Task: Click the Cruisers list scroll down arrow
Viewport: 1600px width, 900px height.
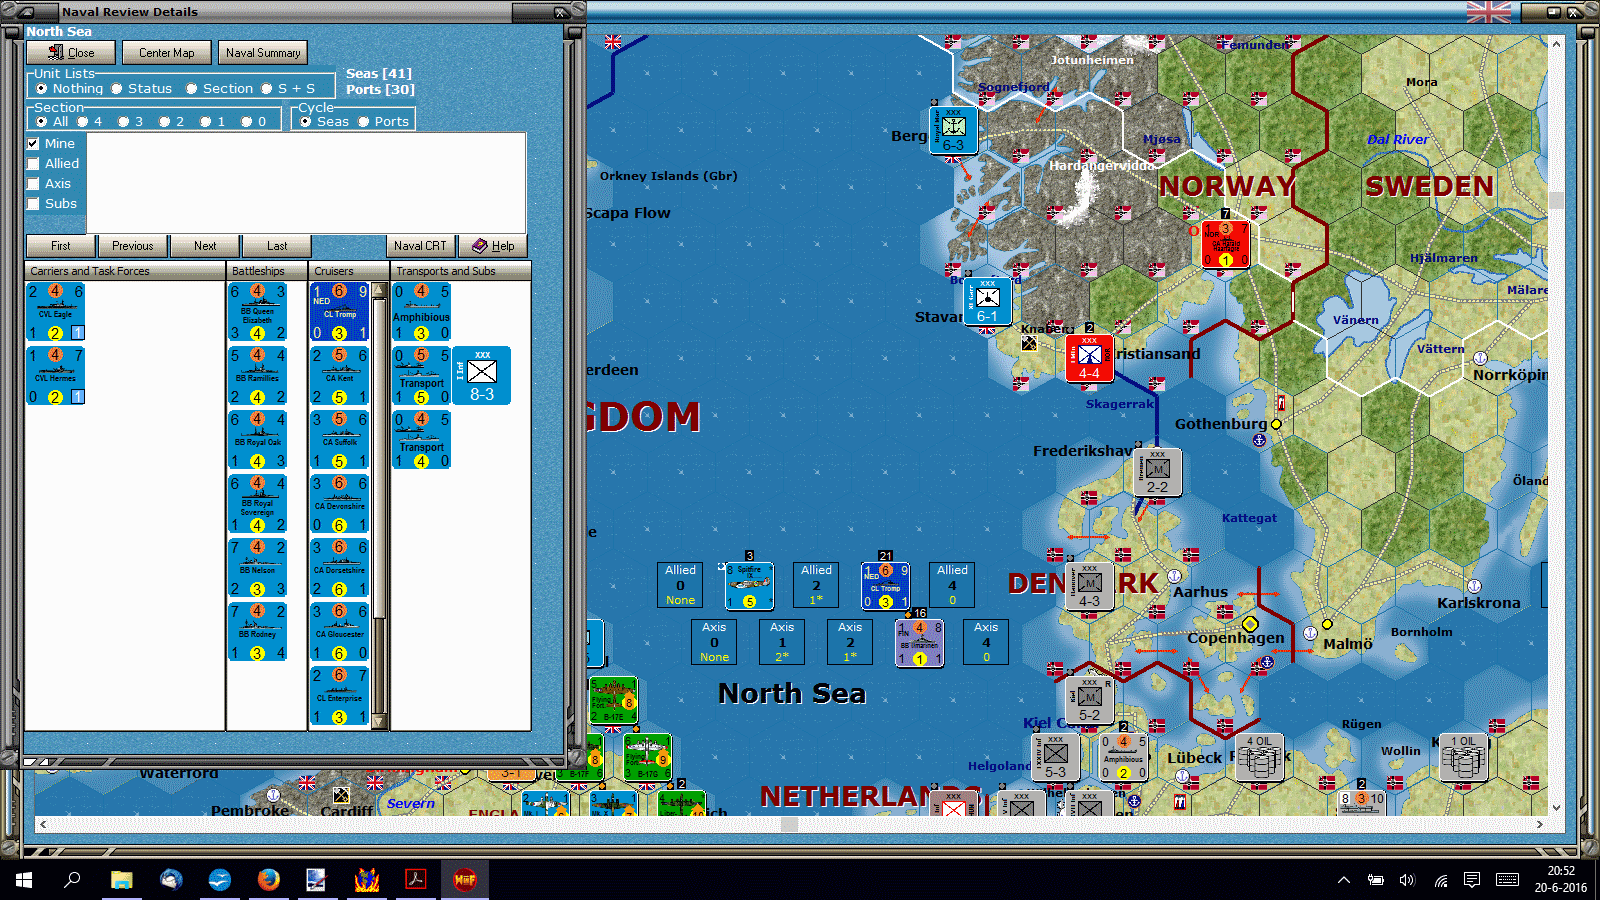Action: pos(378,721)
